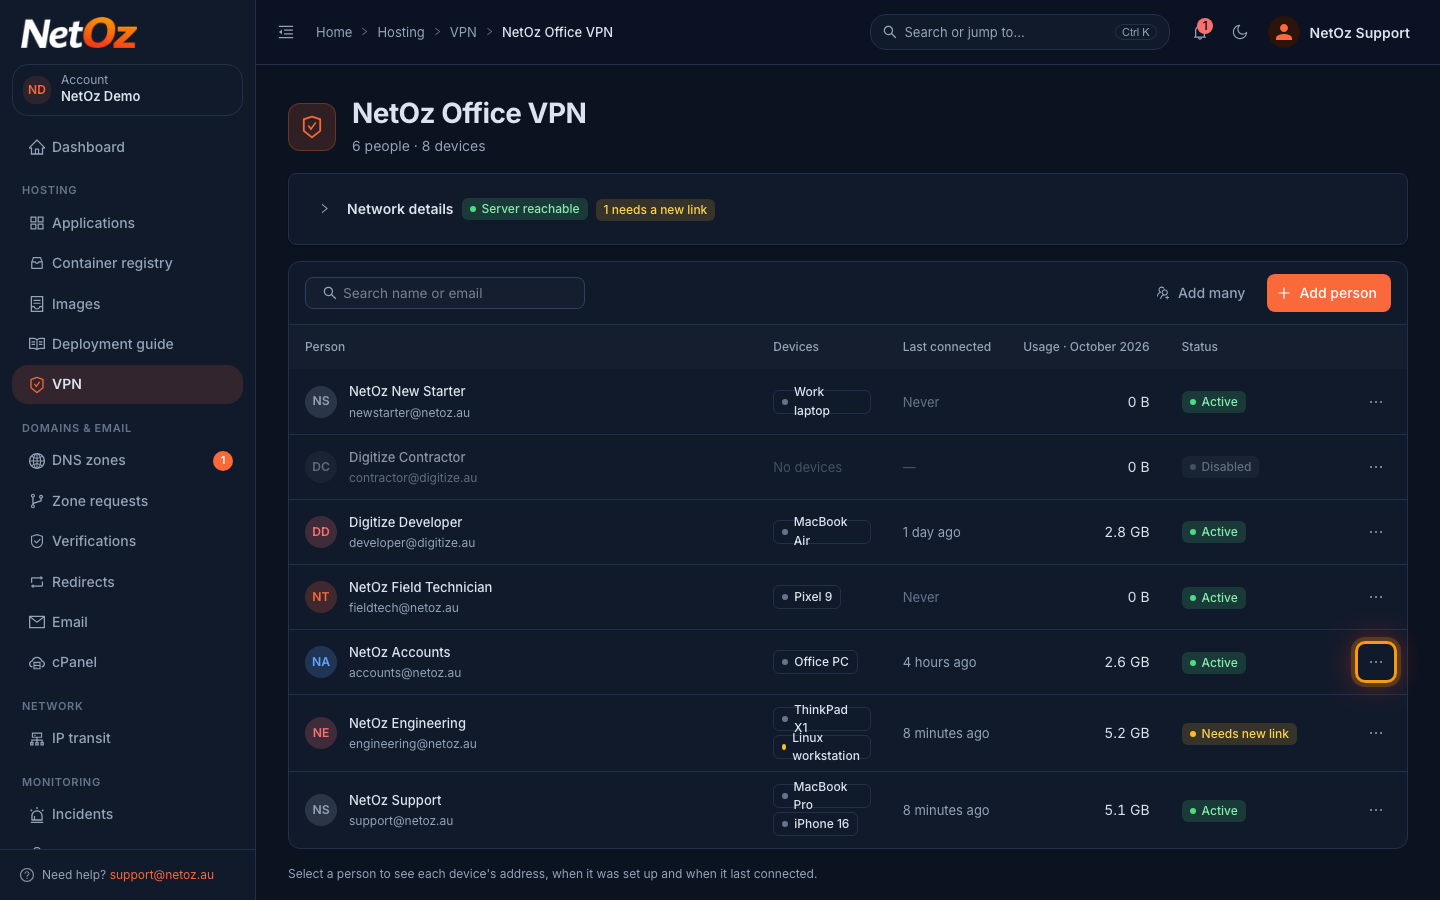1440x900 pixels.
Task: Open Email in the sidebar
Action: (x=127, y=622)
